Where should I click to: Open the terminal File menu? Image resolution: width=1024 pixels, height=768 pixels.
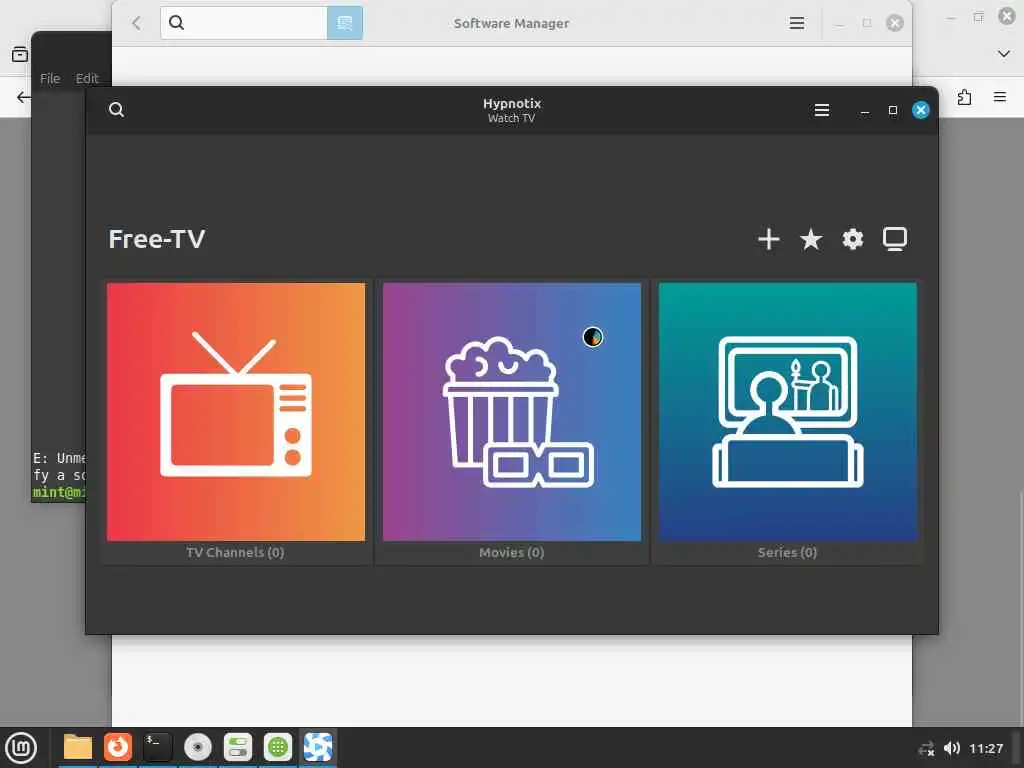(x=50, y=78)
